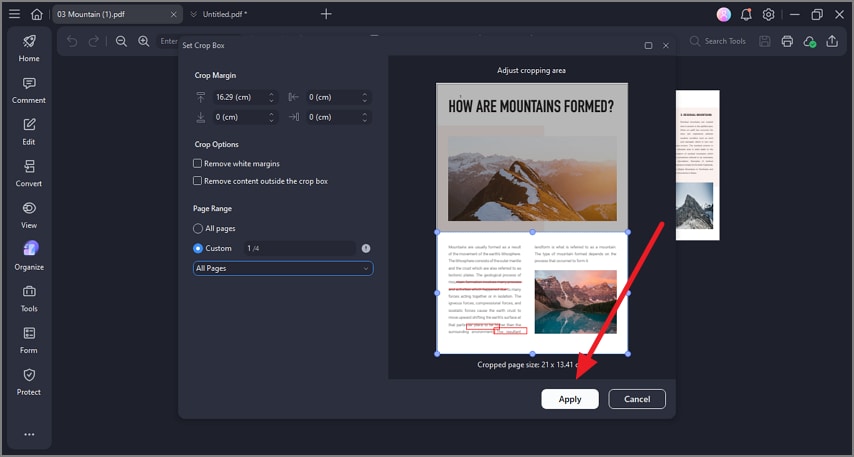854x457 pixels.
Task: Click the Search Tools field
Action: tap(719, 41)
